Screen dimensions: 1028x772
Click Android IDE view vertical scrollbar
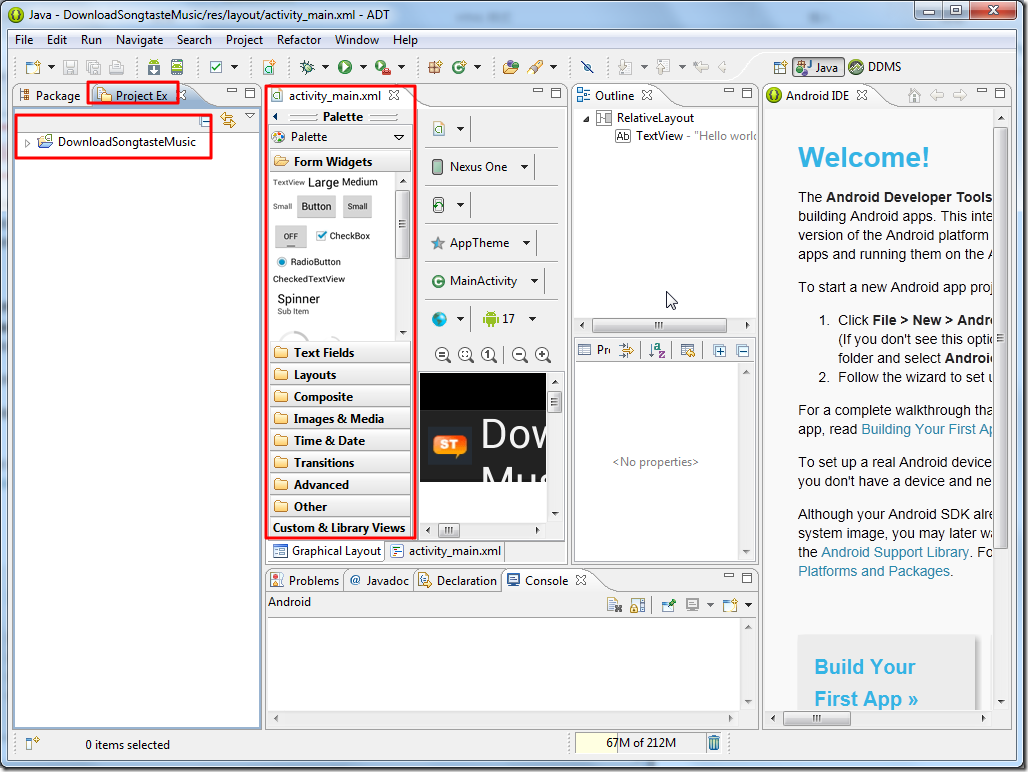(1000, 338)
